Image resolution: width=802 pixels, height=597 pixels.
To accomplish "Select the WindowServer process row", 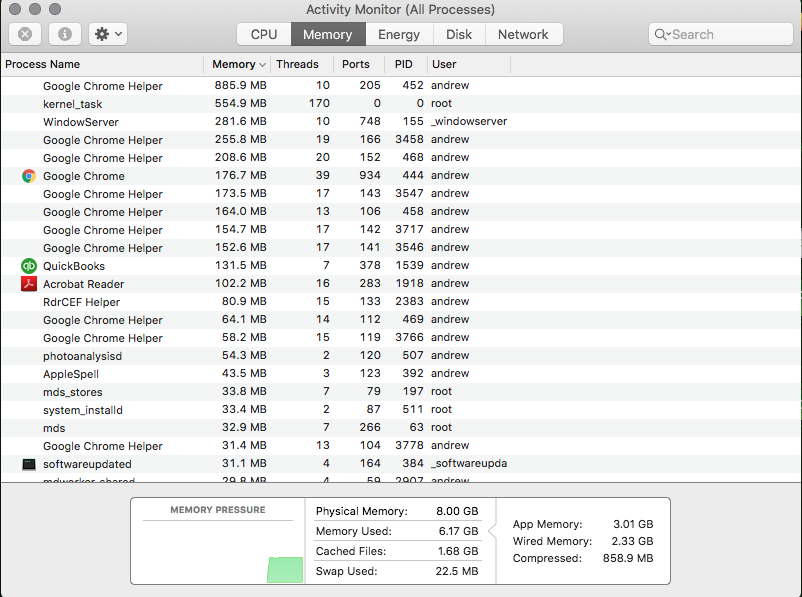I will tap(401, 122).
